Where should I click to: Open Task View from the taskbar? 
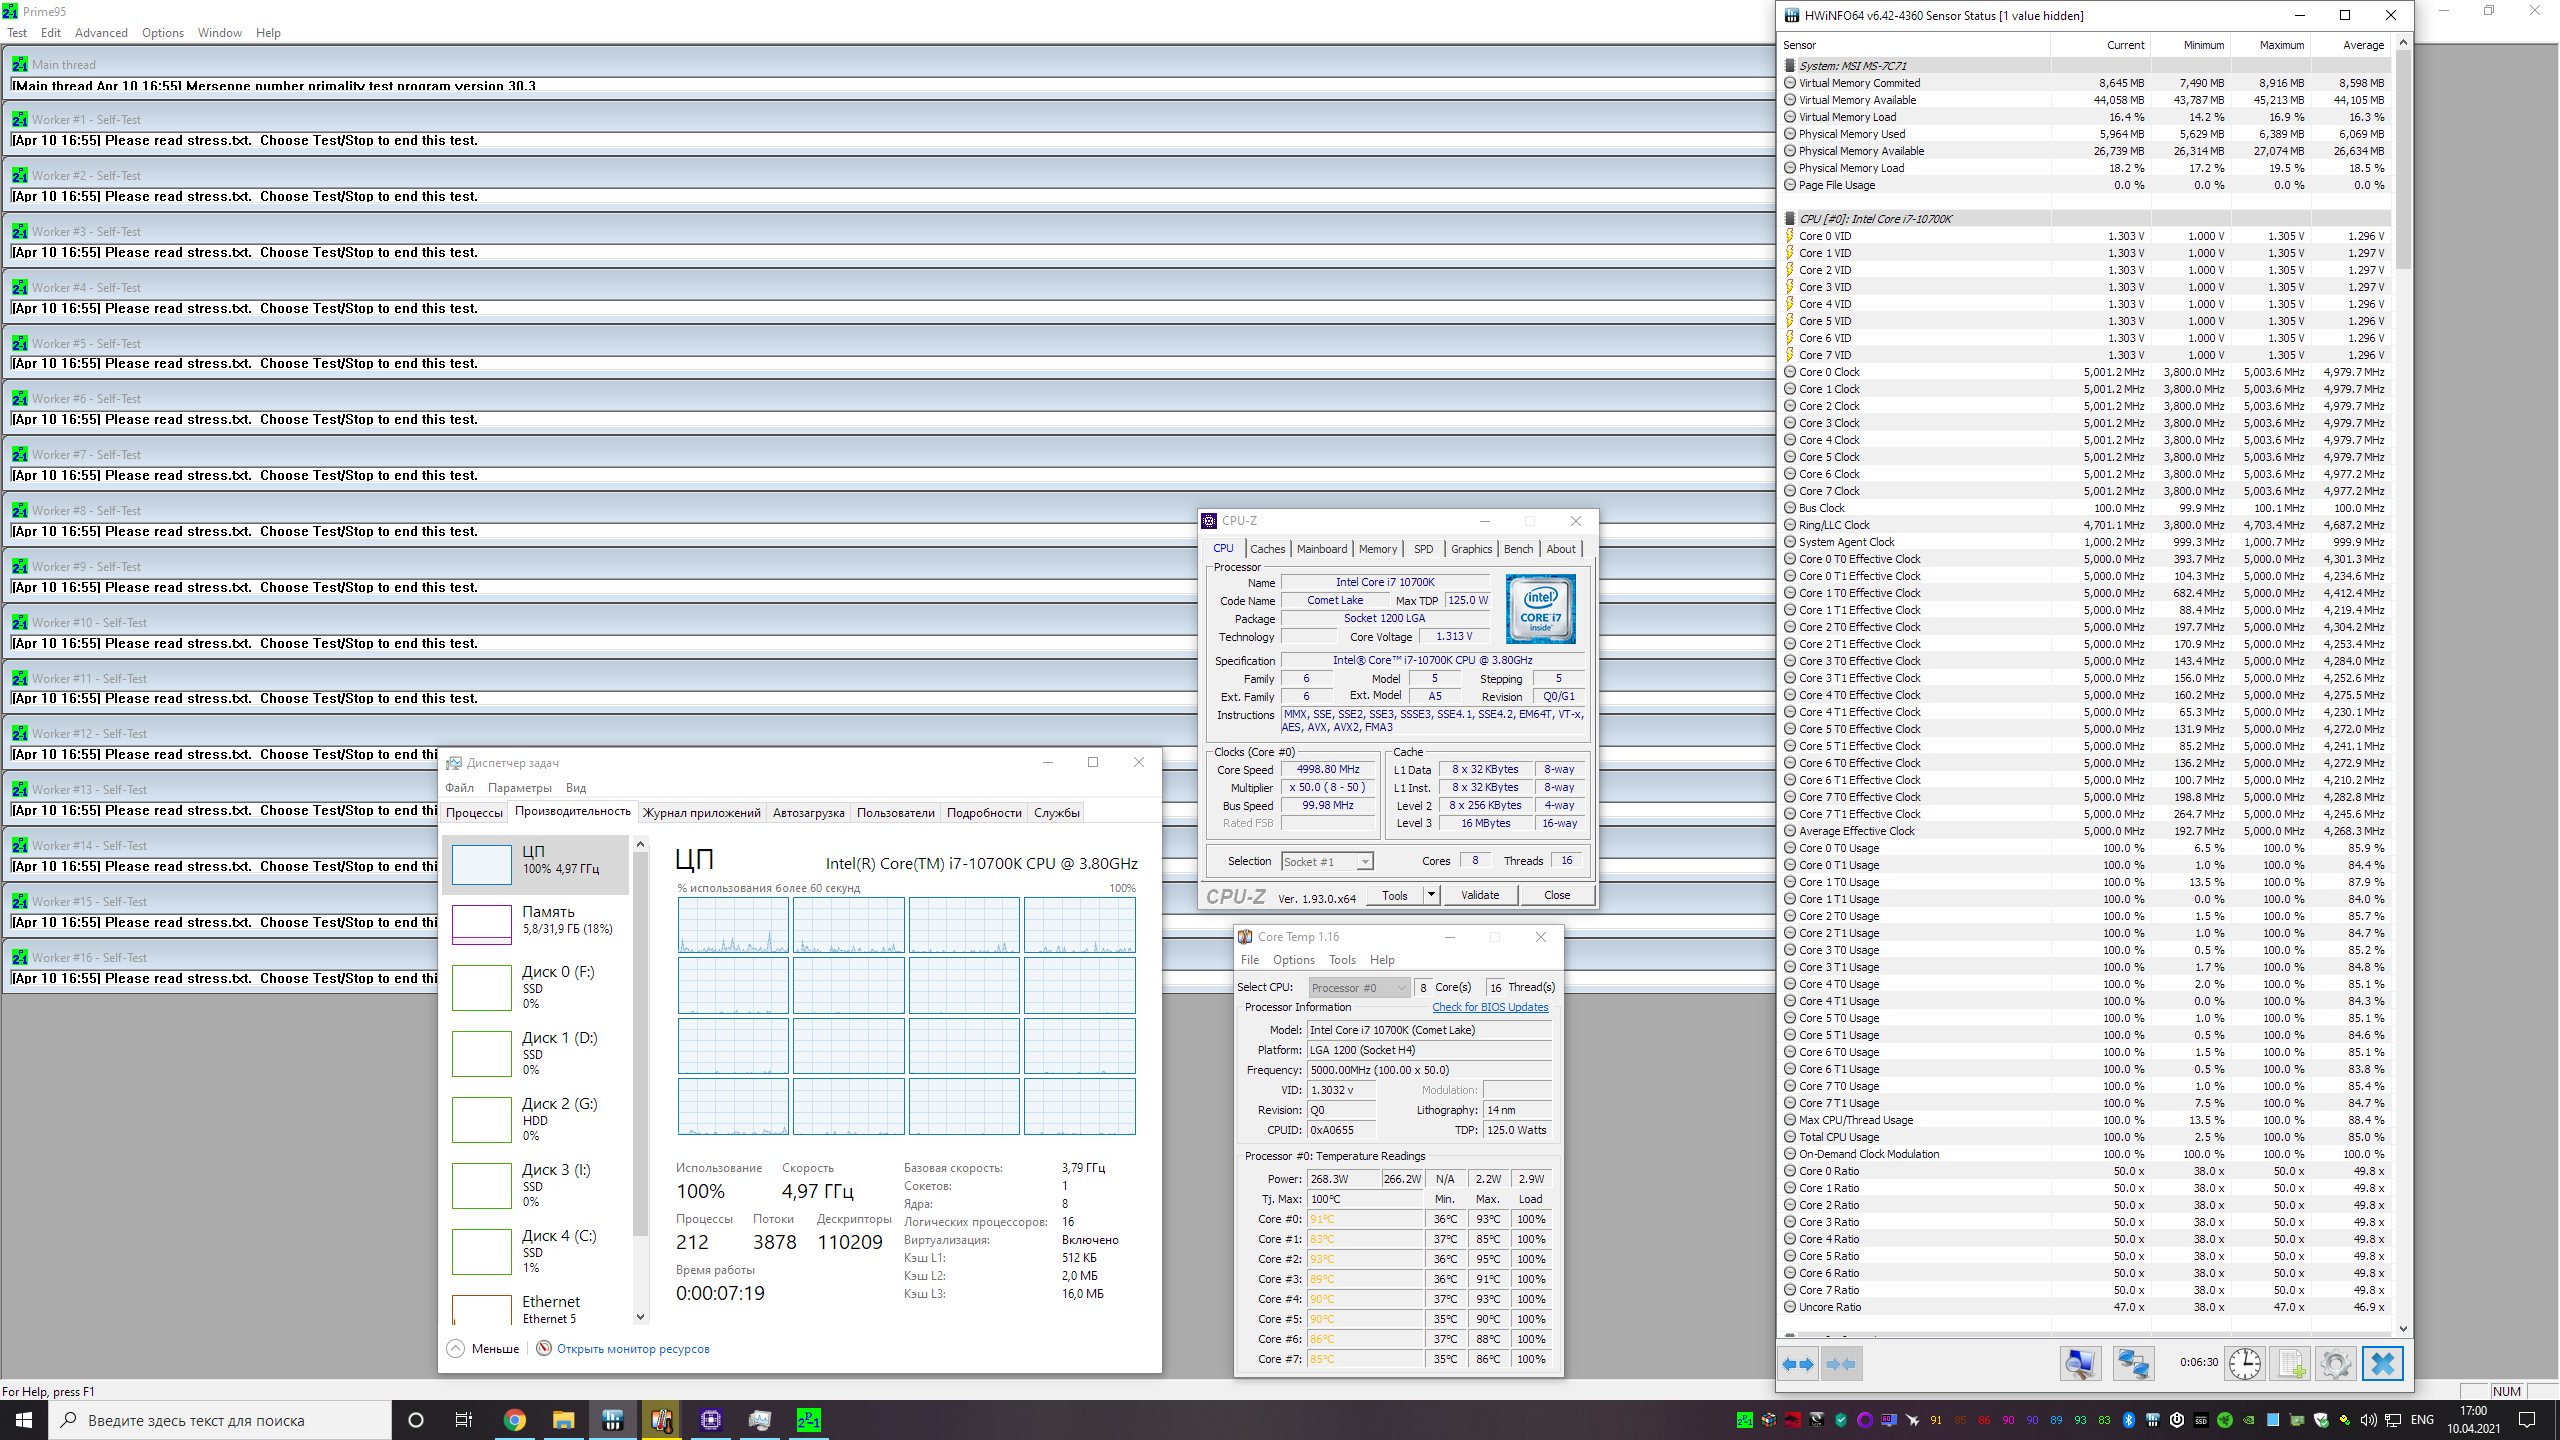(464, 1420)
